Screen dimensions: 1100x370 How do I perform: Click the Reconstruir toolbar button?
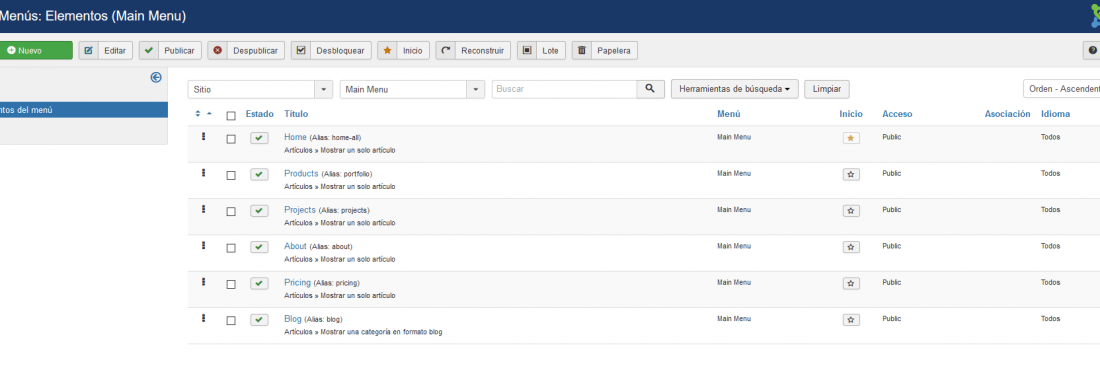pyautogui.click(x=474, y=51)
